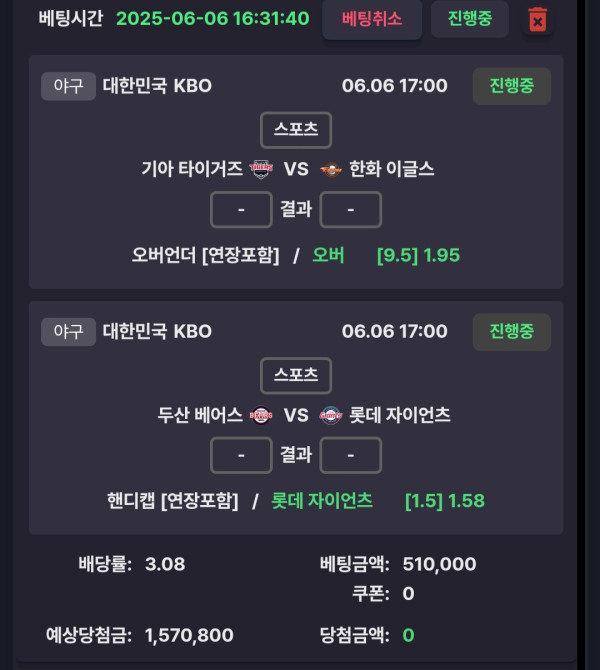
Task: Select the 야구 tag on the Kia match
Action: click(68, 86)
